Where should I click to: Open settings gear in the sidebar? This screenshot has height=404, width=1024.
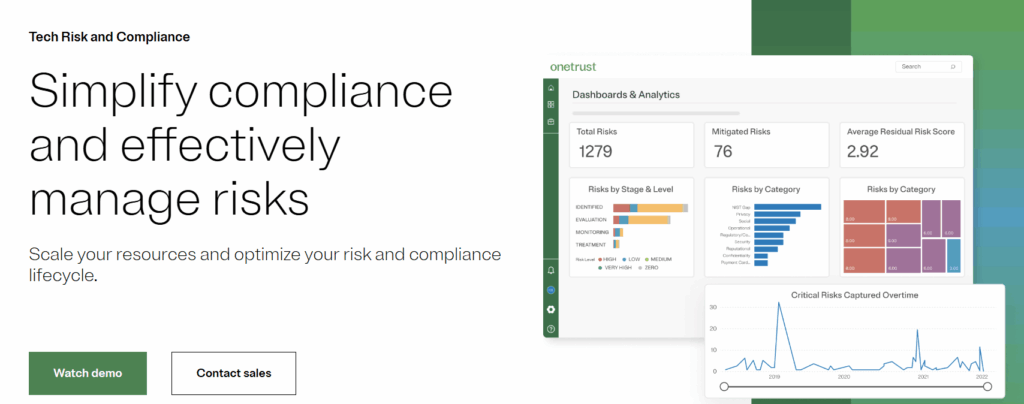tap(551, 309)
